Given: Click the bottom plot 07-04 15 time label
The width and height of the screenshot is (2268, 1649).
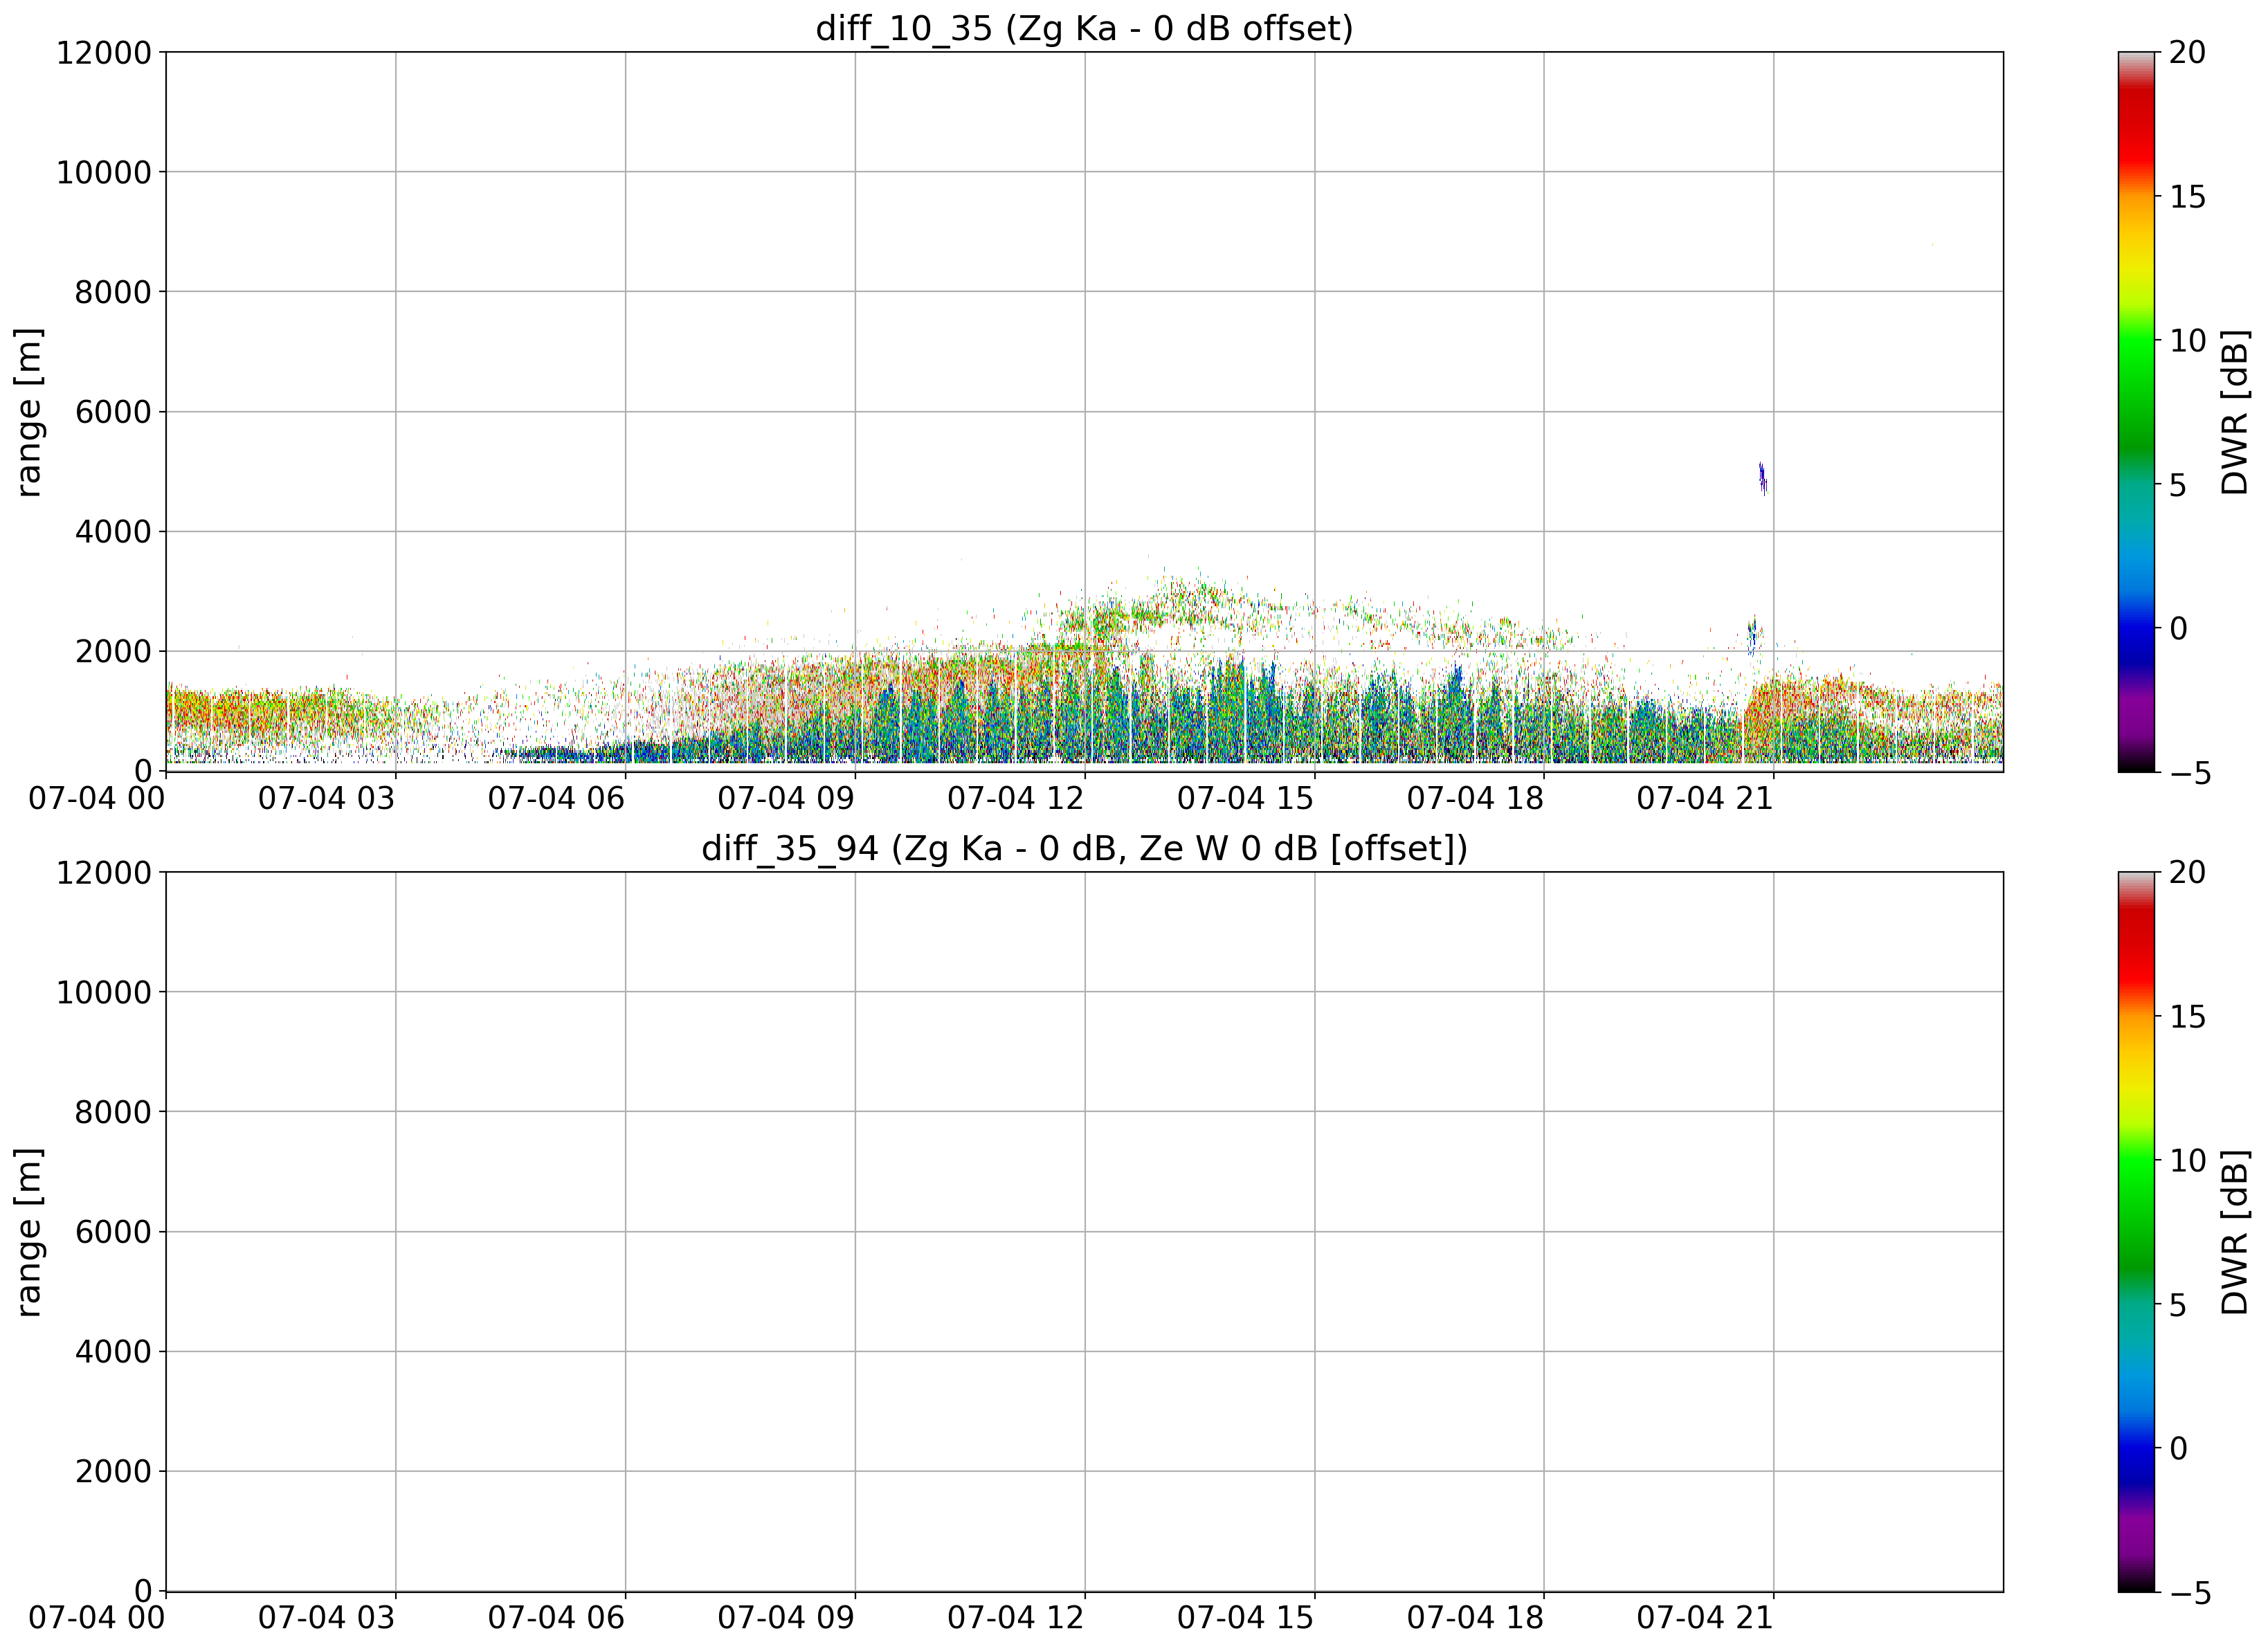Looking at the screenshot, I should click(1245, 1618).
